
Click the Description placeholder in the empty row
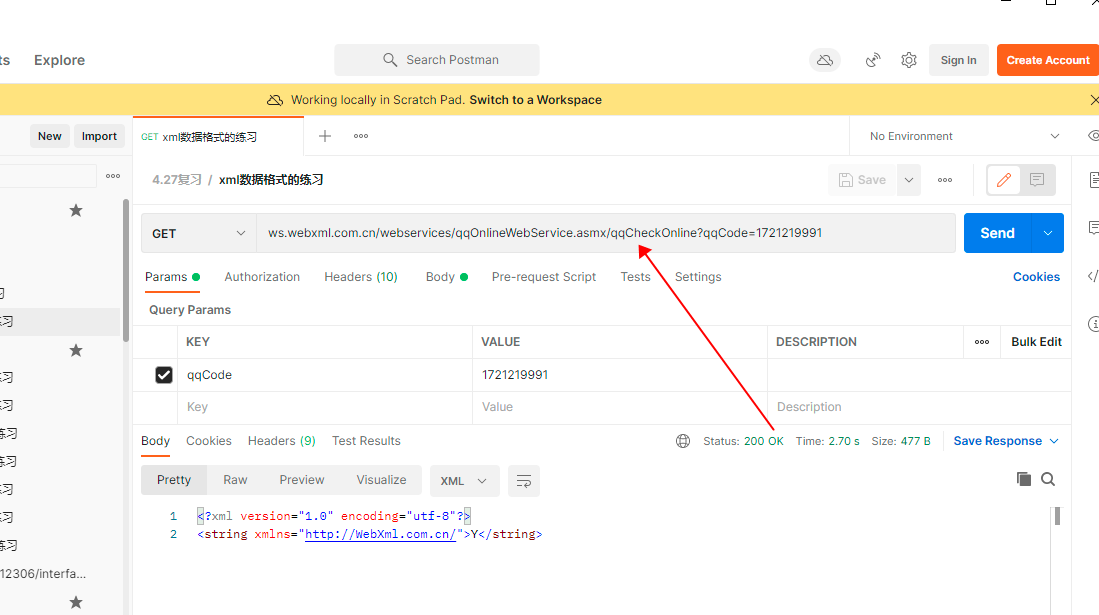[x=809, y=407]
